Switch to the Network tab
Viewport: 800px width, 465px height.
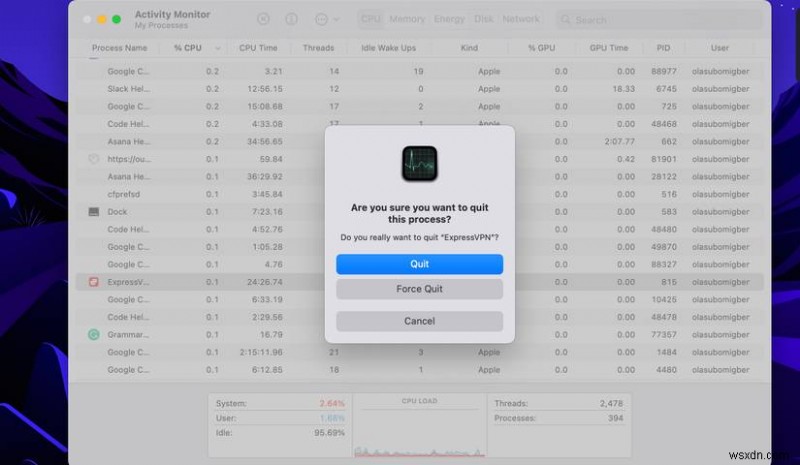520,19
